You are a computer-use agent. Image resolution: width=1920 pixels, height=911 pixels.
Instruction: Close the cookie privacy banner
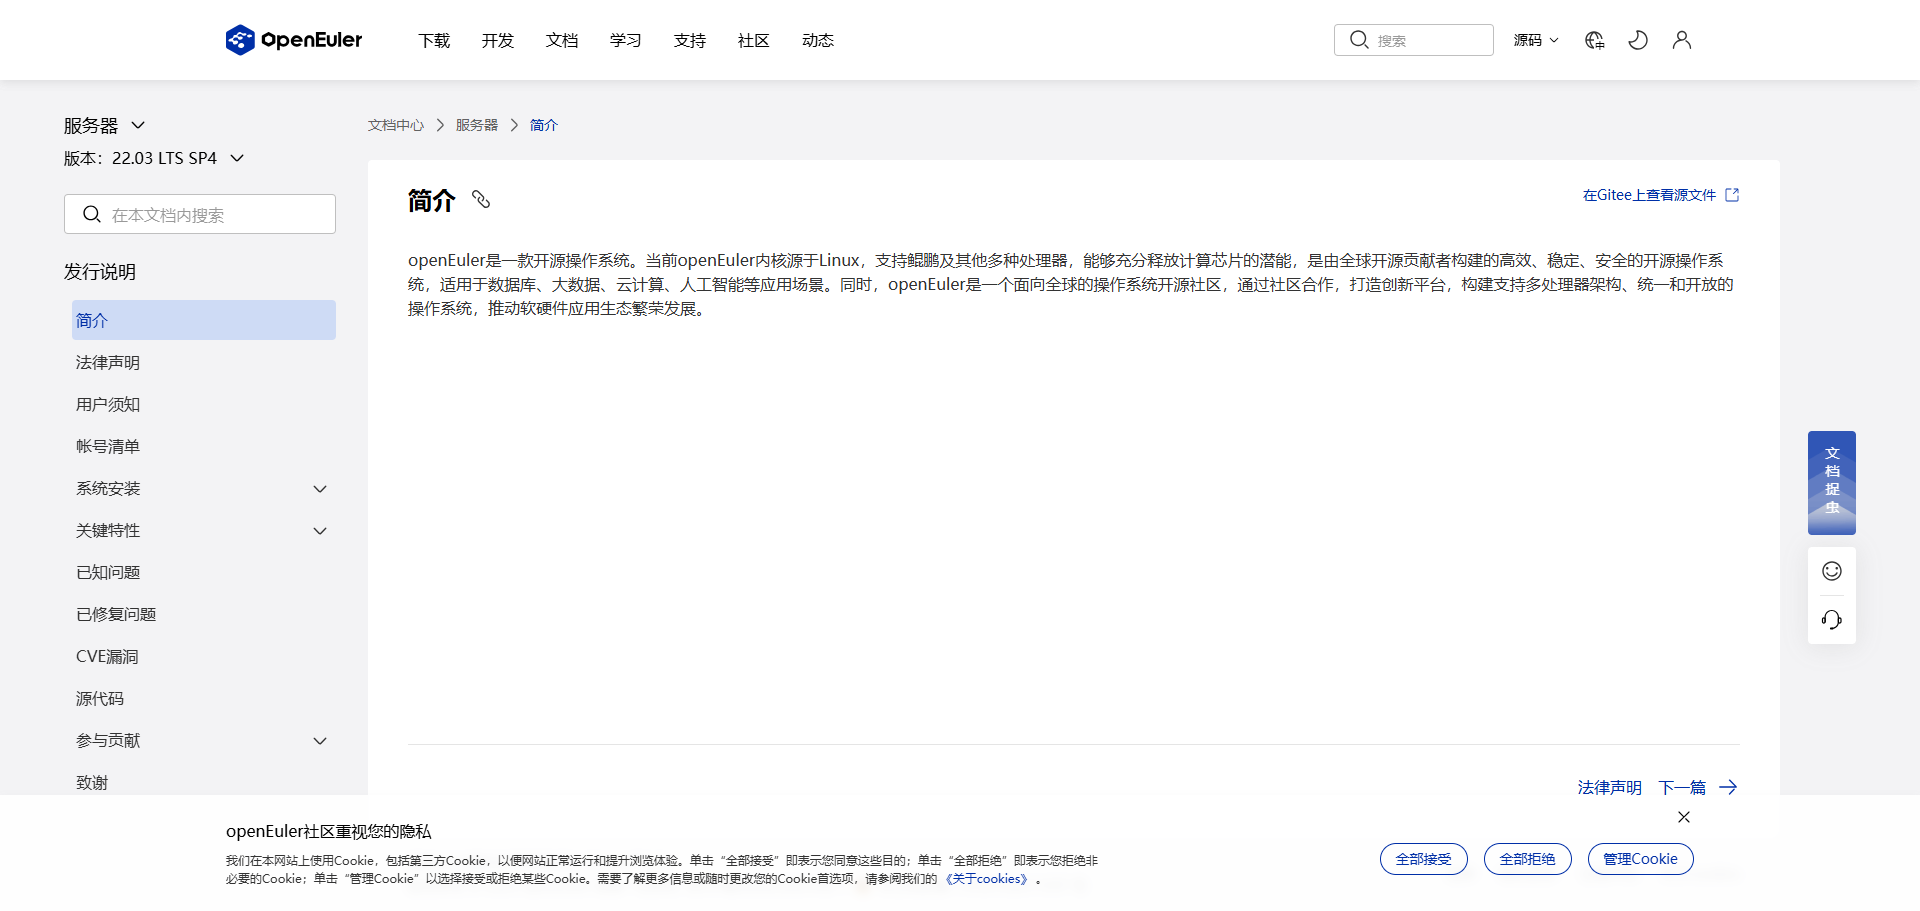point(1684,817)
